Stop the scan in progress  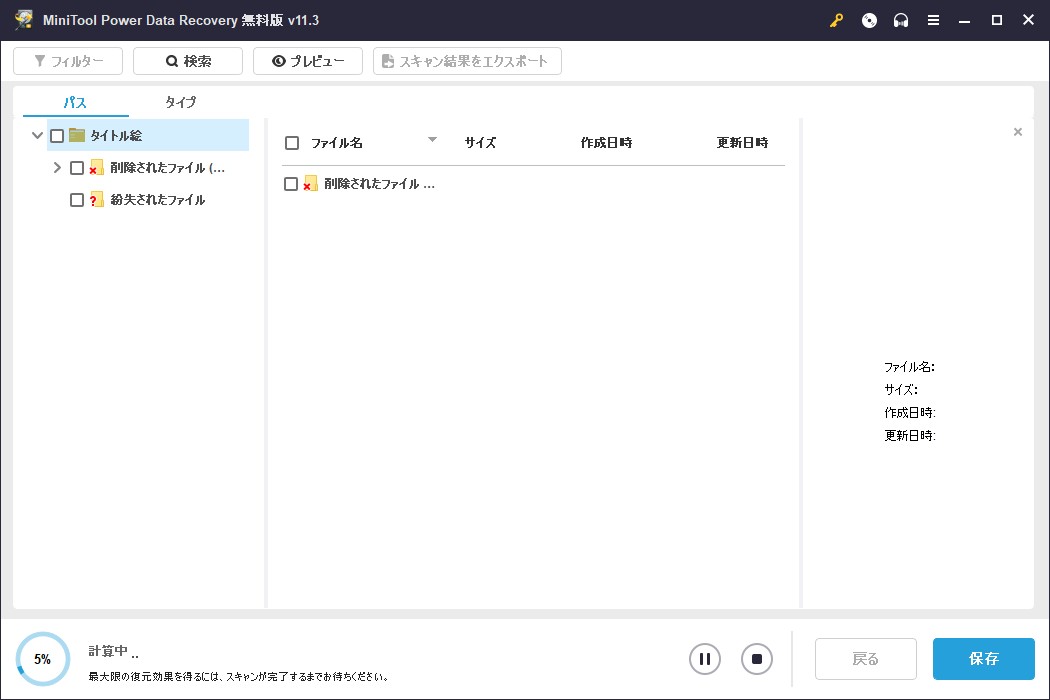(x=757, y=659)
